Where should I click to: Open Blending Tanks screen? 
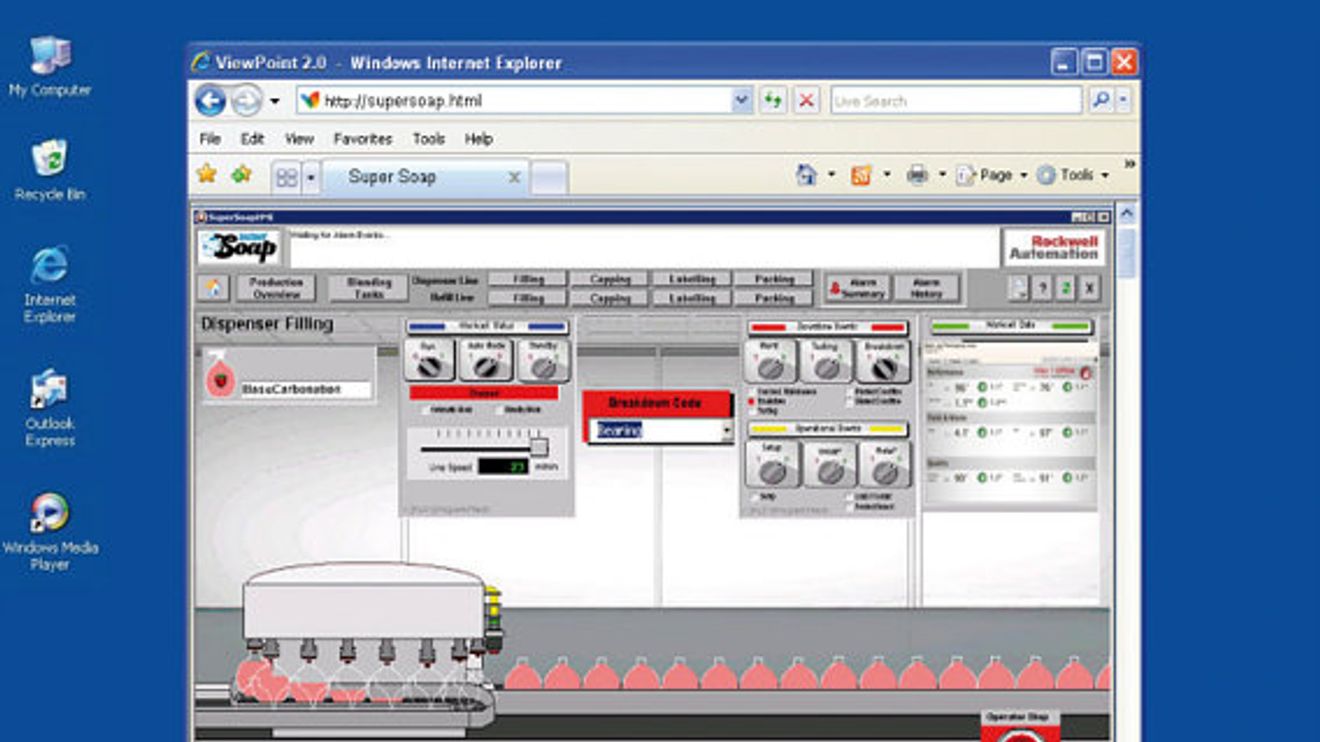[368, 288]
